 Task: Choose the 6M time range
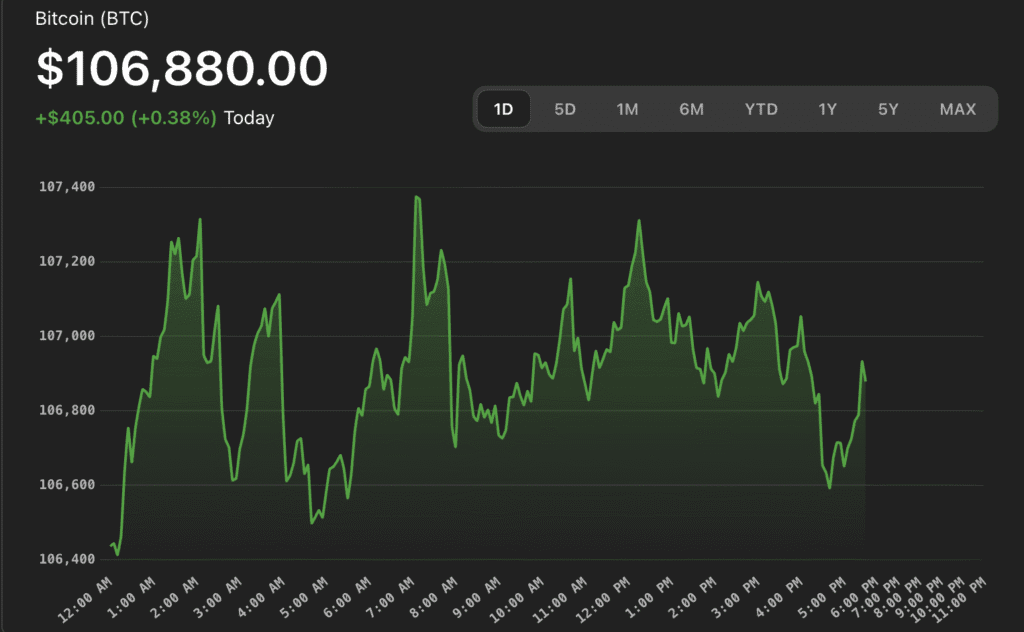[x=691, y=109]
